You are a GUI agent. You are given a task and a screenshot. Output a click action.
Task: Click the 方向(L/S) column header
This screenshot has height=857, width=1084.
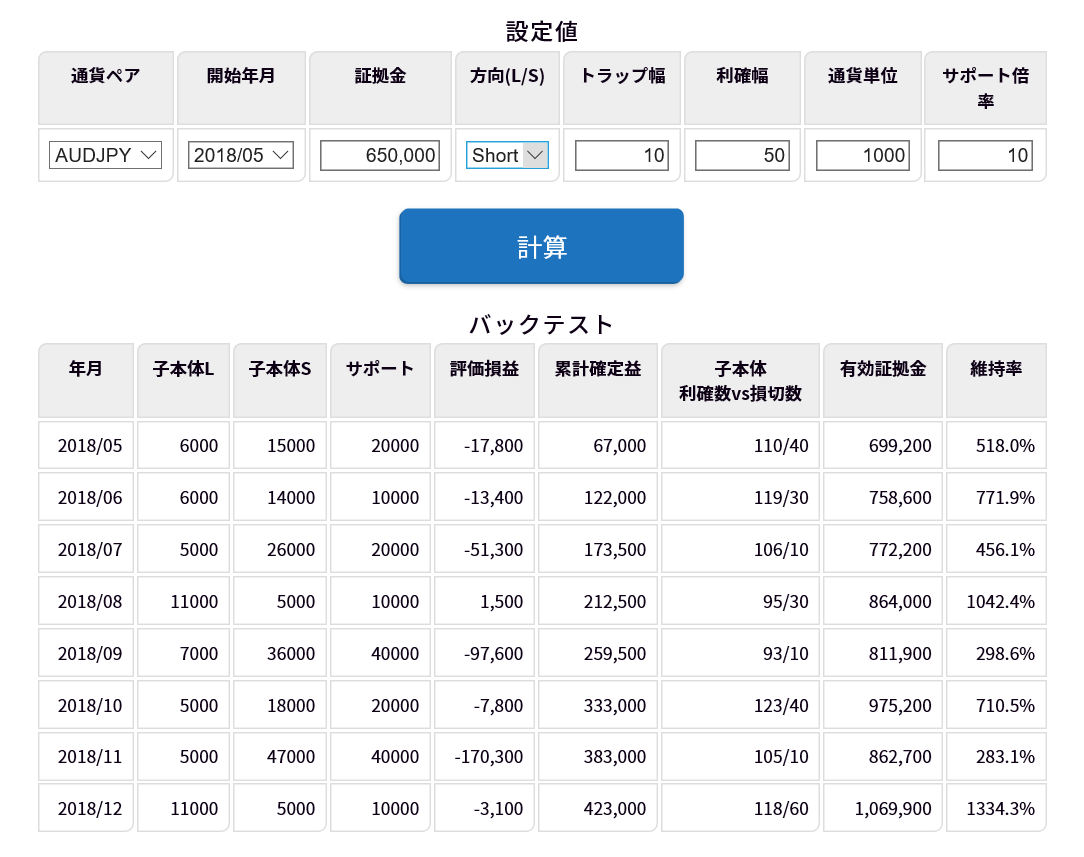[x=507, y=88]
